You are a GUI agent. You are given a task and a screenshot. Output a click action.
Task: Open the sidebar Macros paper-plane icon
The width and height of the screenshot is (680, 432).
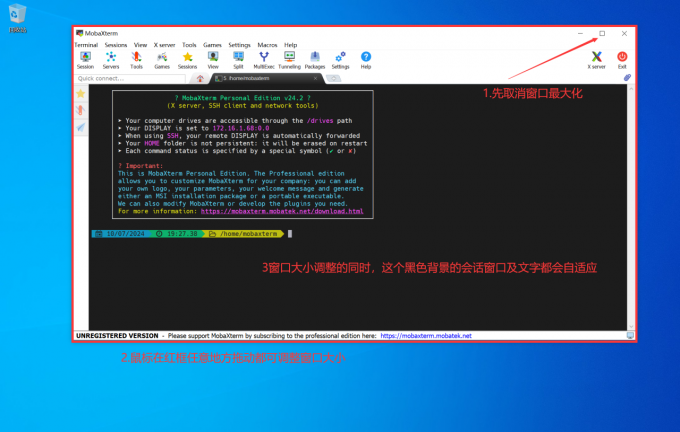coord(81,127)
